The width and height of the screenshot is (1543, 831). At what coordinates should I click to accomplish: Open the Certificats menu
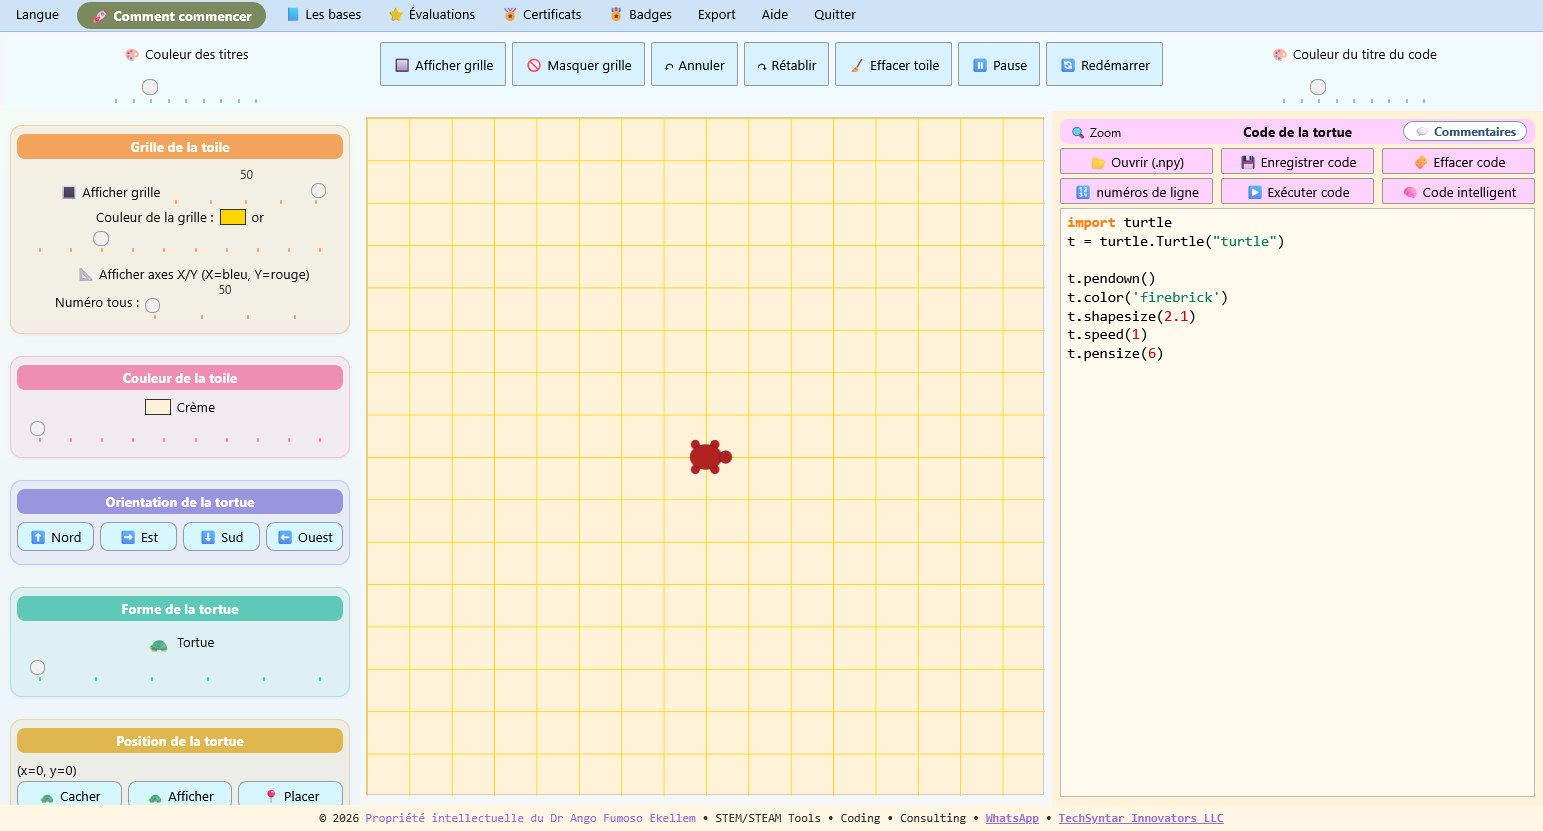pos(542,15)
